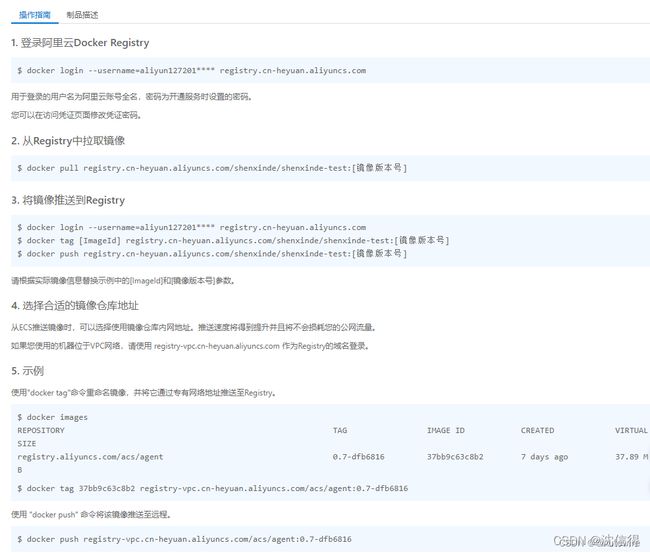This screenshot has height=553, width=650.
Task: Click the 7 days ago created value
Action: (x=544, y=457)
